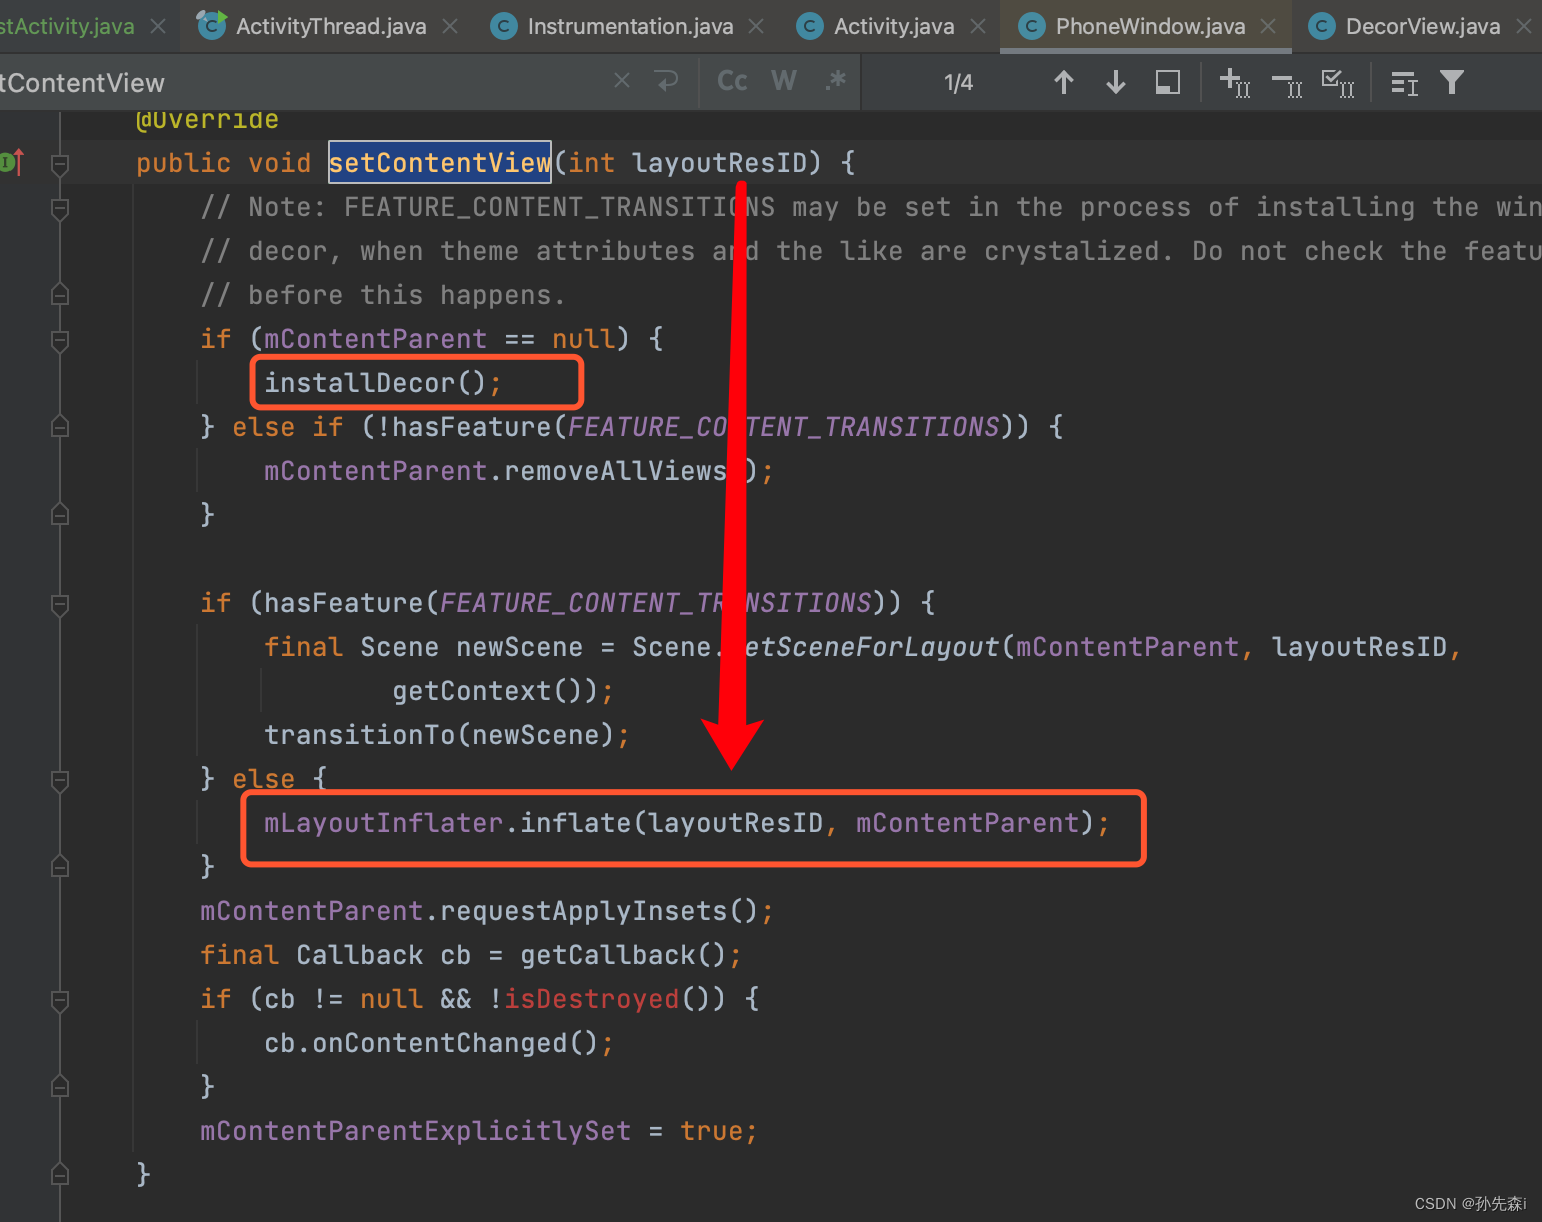The image size is (1542, 1222).
Task: Open the Instrumentation.java tab
Action: tap(630, 26)
